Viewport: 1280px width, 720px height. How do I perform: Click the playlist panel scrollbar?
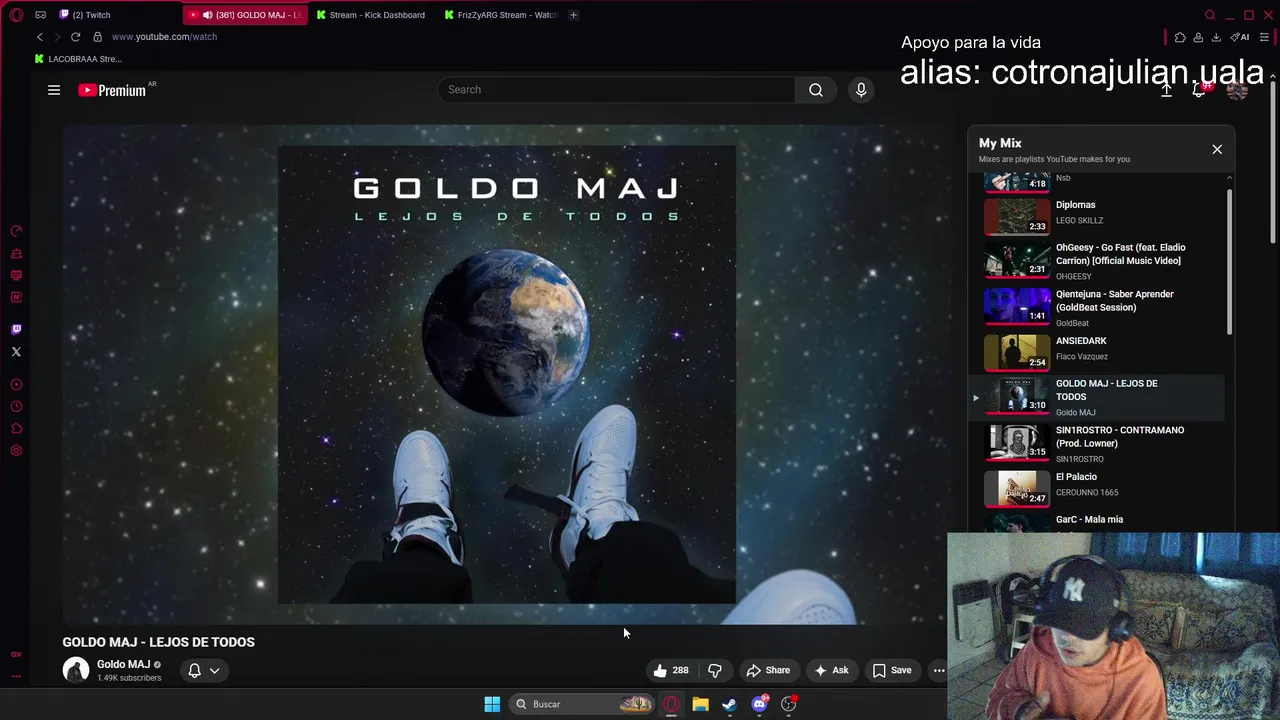pos(1230,262)
